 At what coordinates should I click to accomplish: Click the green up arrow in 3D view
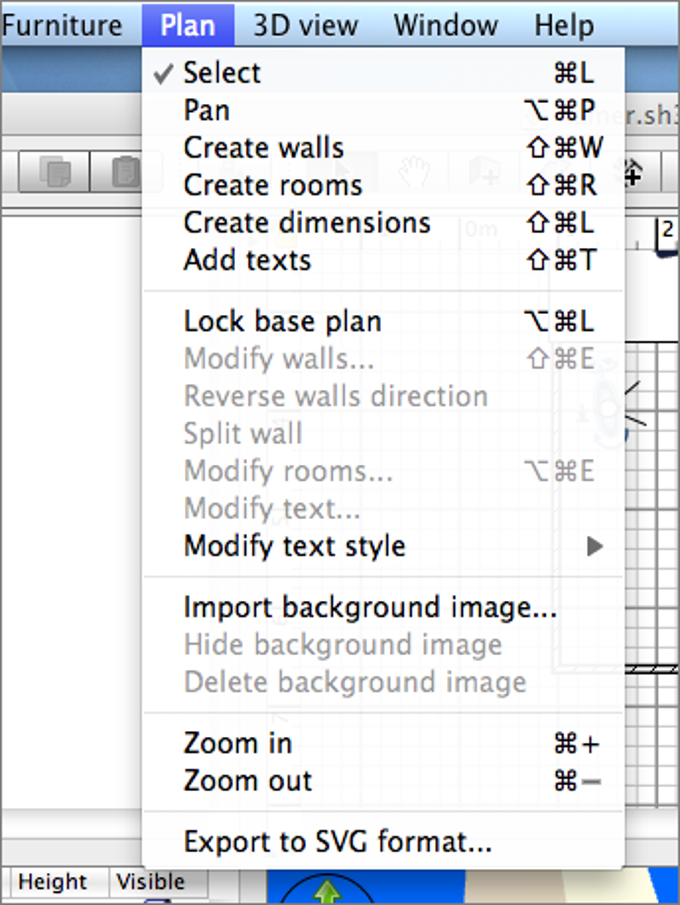[x=326, y=891]
